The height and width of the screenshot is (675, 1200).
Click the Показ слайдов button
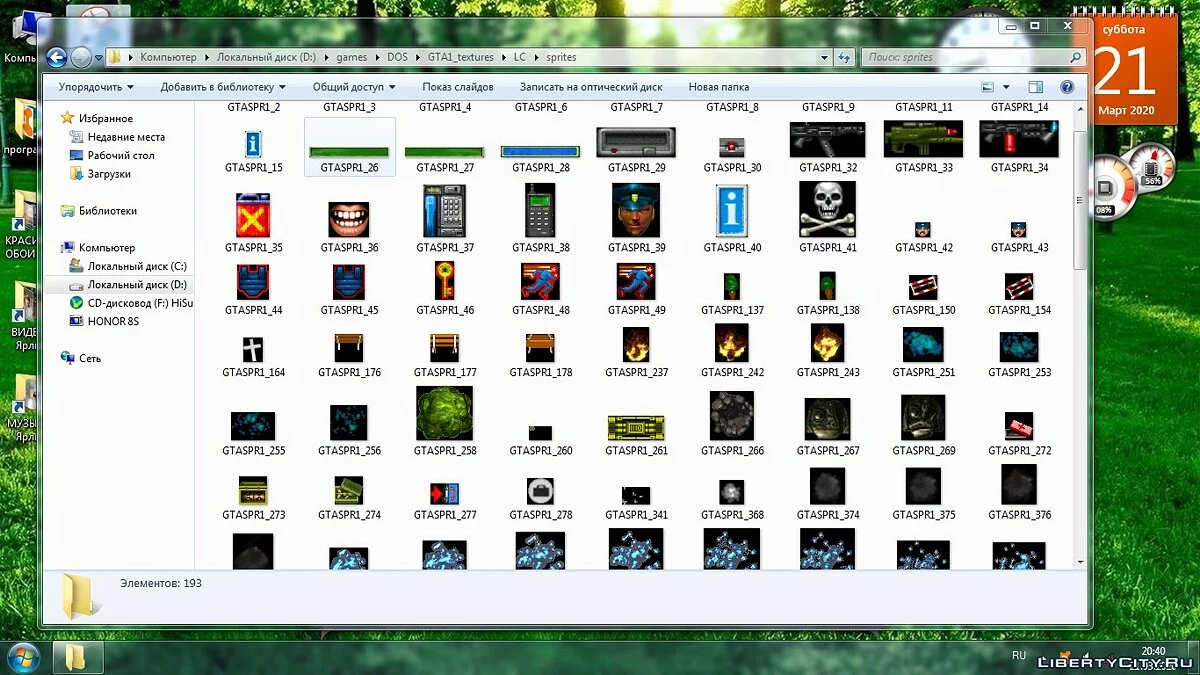(457, 87)
